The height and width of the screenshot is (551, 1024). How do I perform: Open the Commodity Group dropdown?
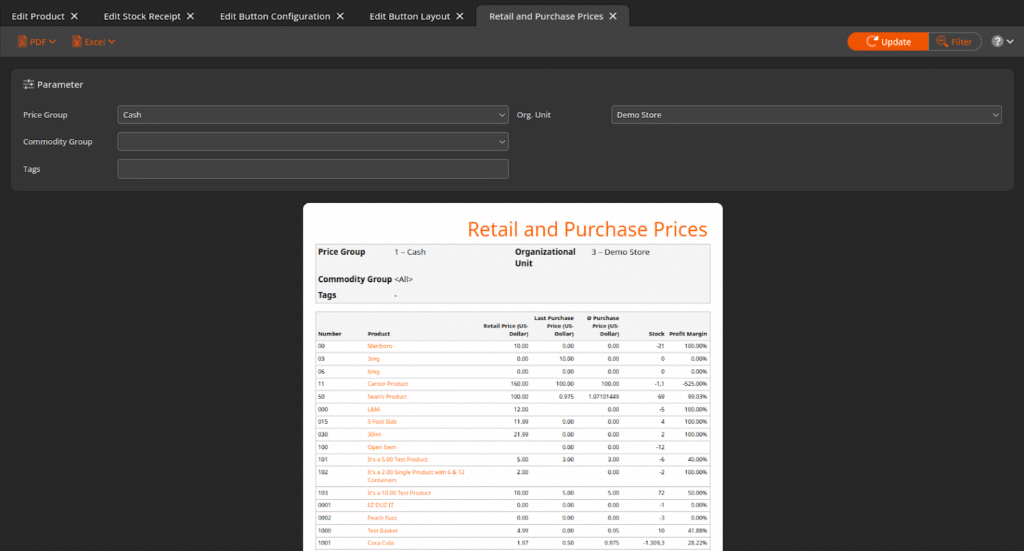click(312, 142)
